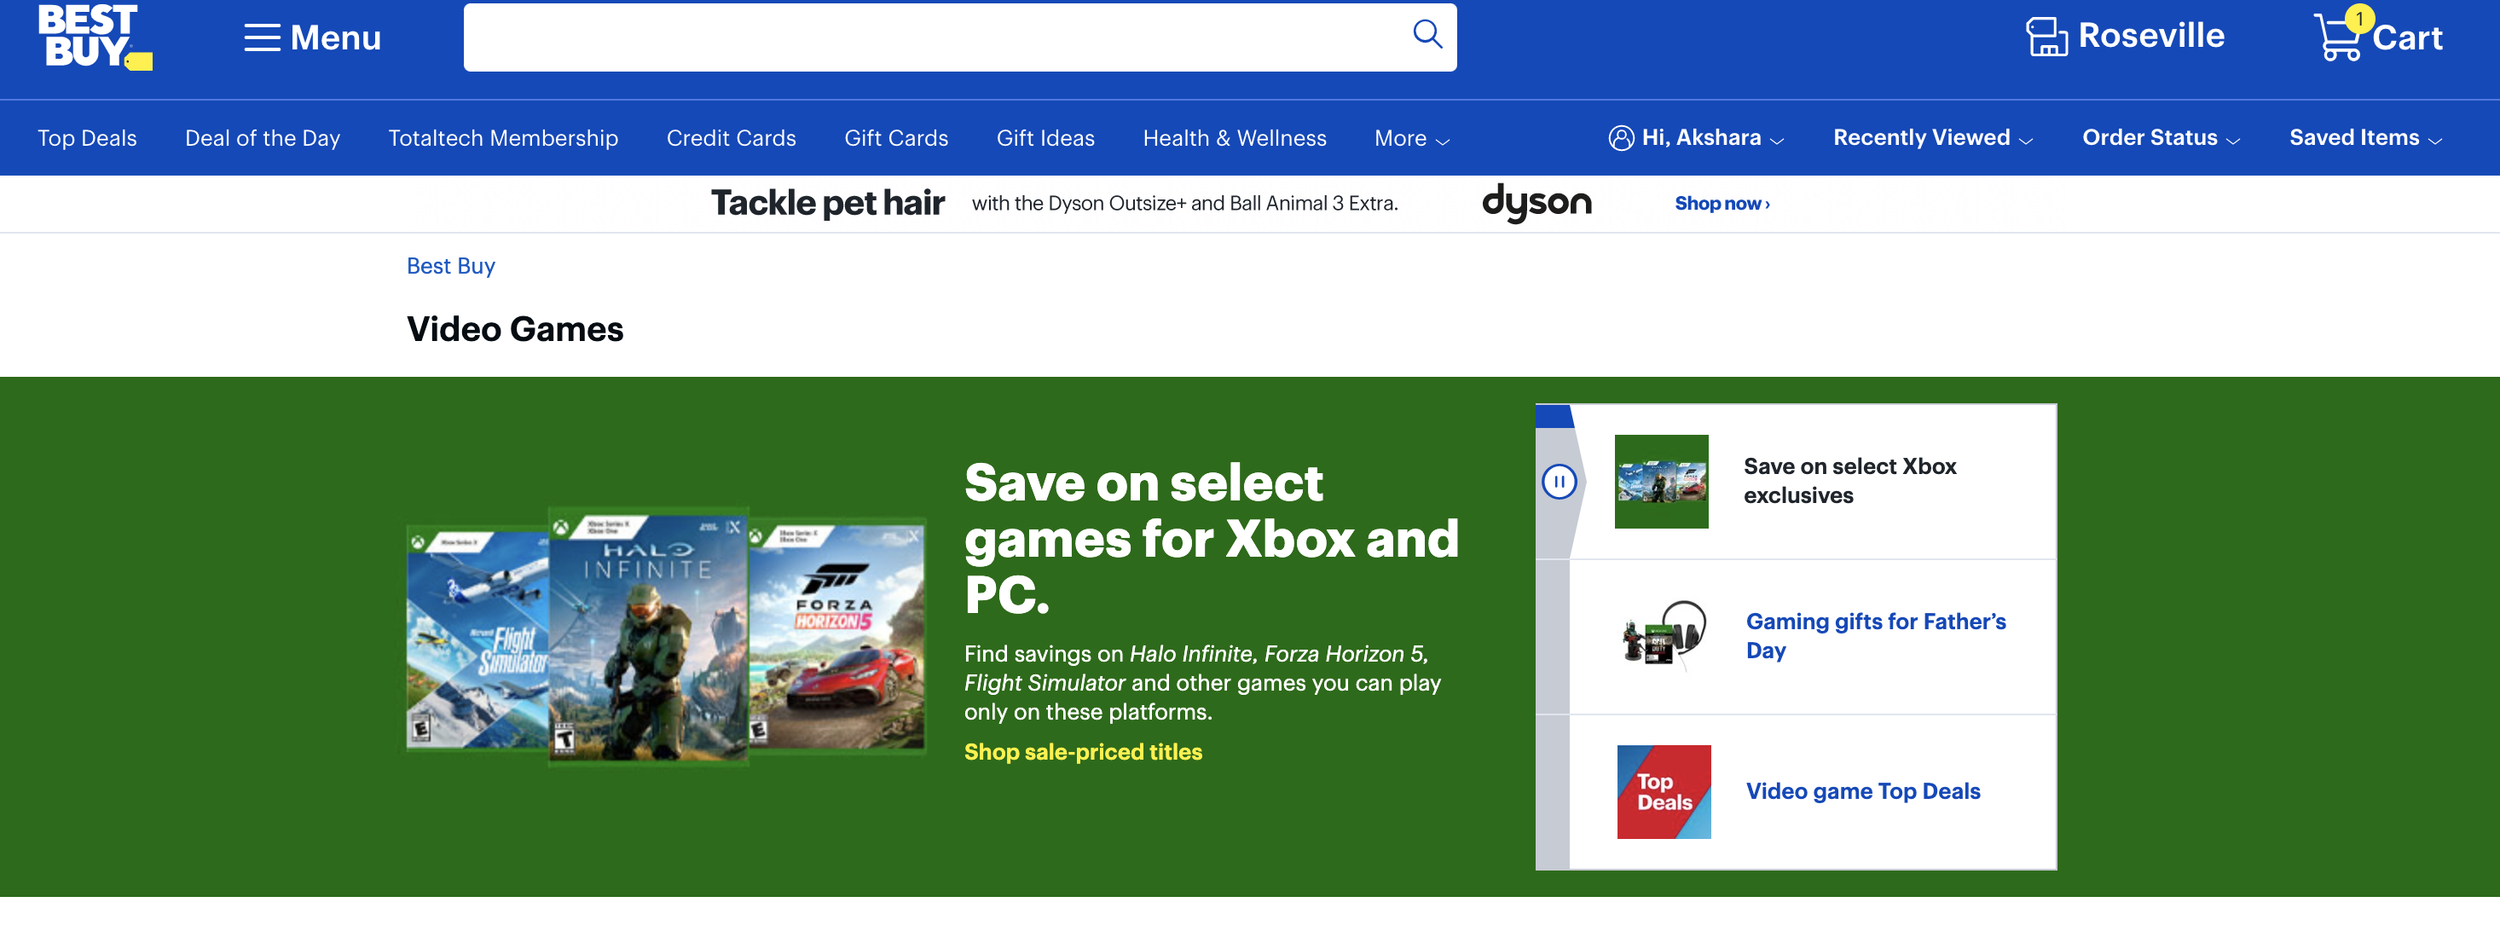Viewport: 2500px width, 931px height.
Task: Open Deal of the Day
Action: (263, 138)
